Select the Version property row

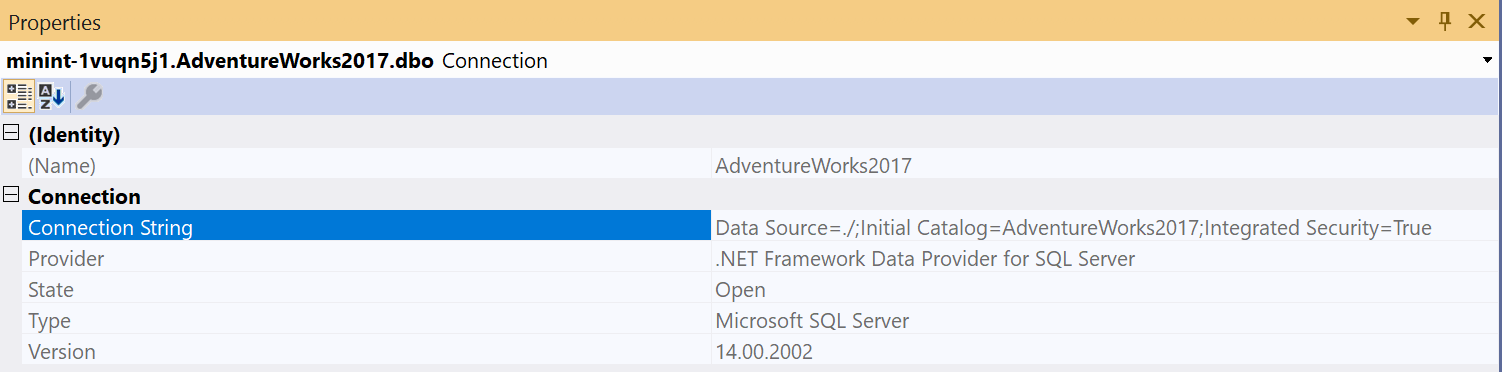tap(761, 351)
